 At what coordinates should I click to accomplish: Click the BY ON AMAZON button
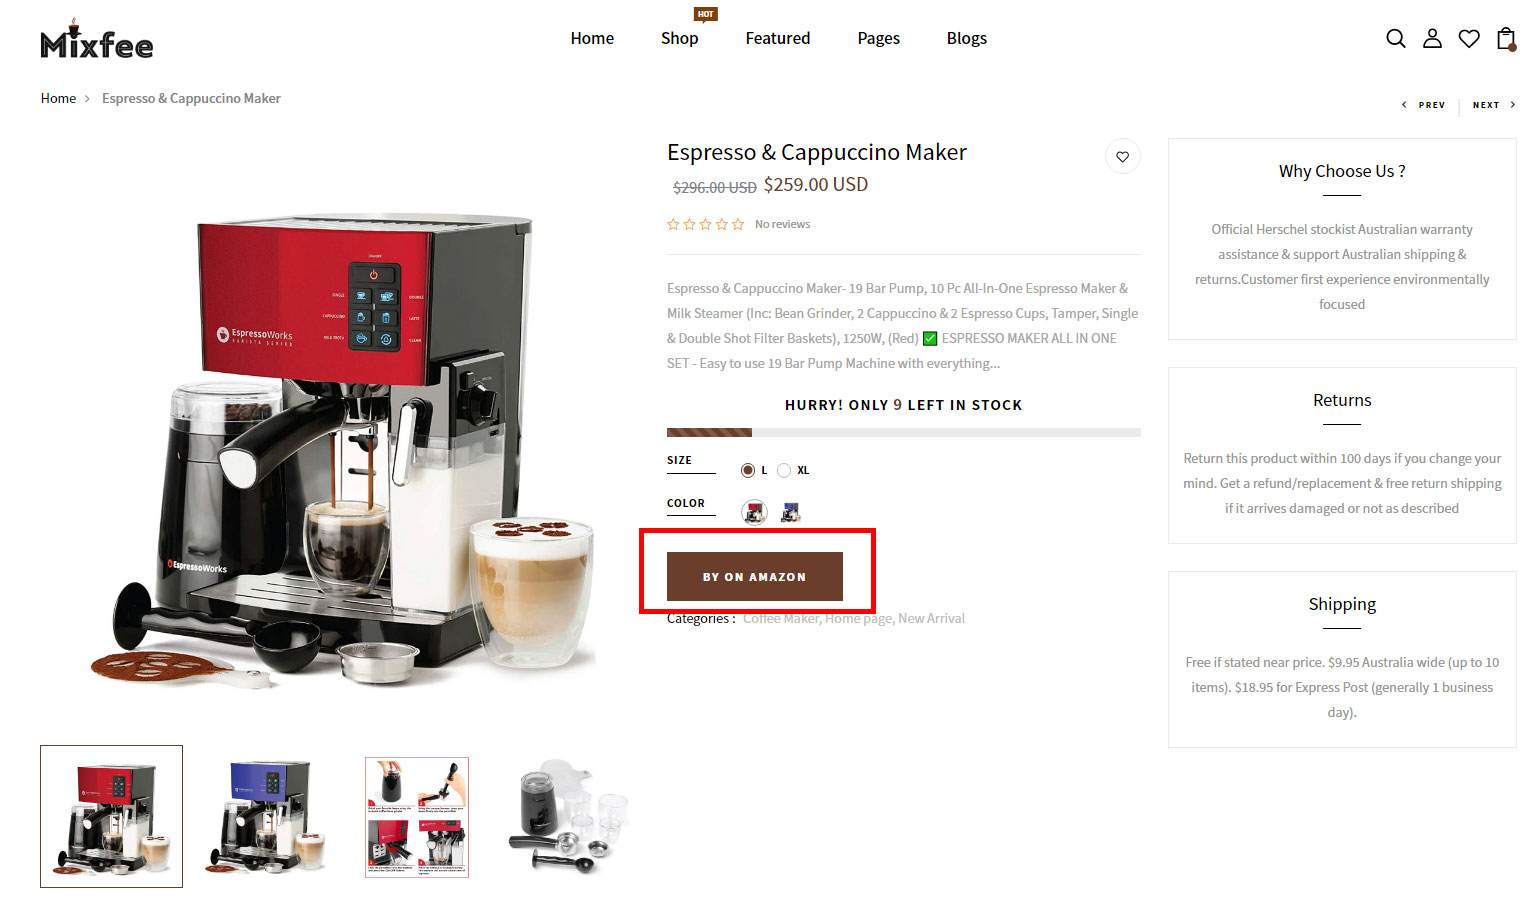(x=755, y=577)
